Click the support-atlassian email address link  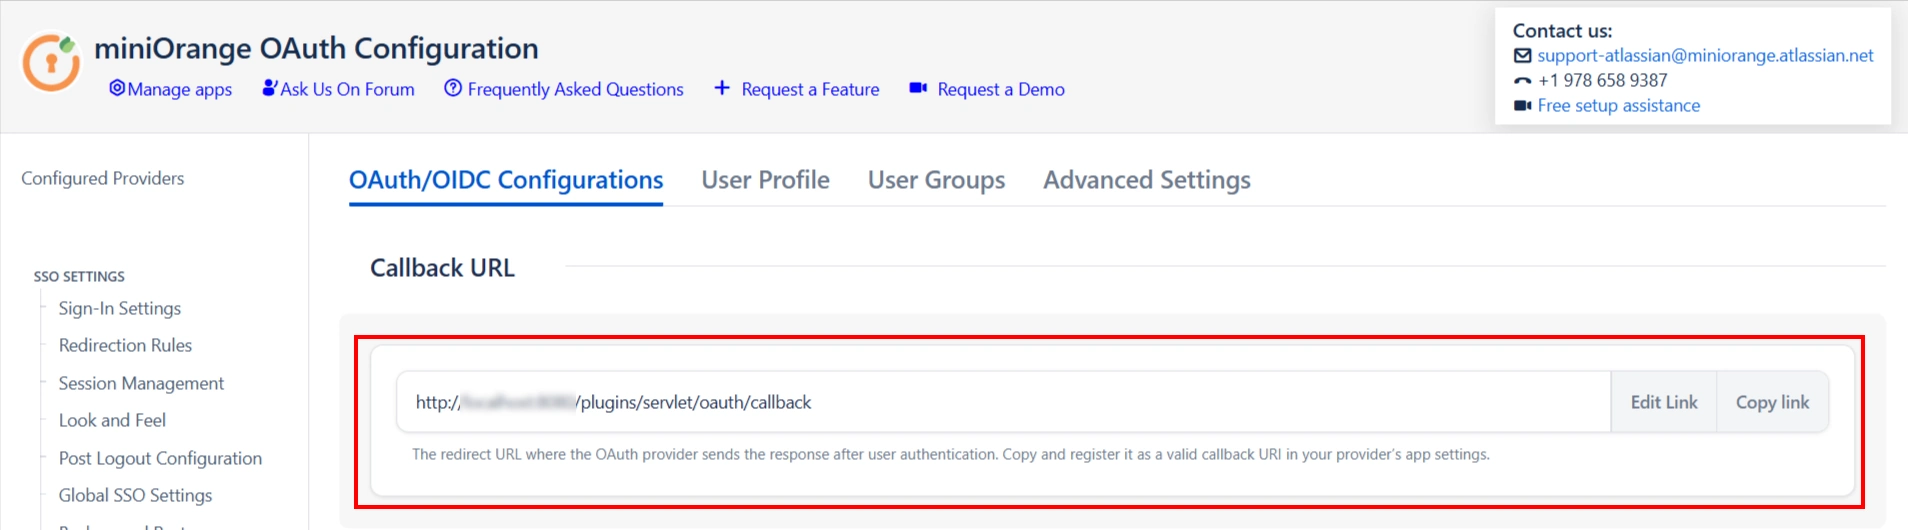click(1705, 56)
